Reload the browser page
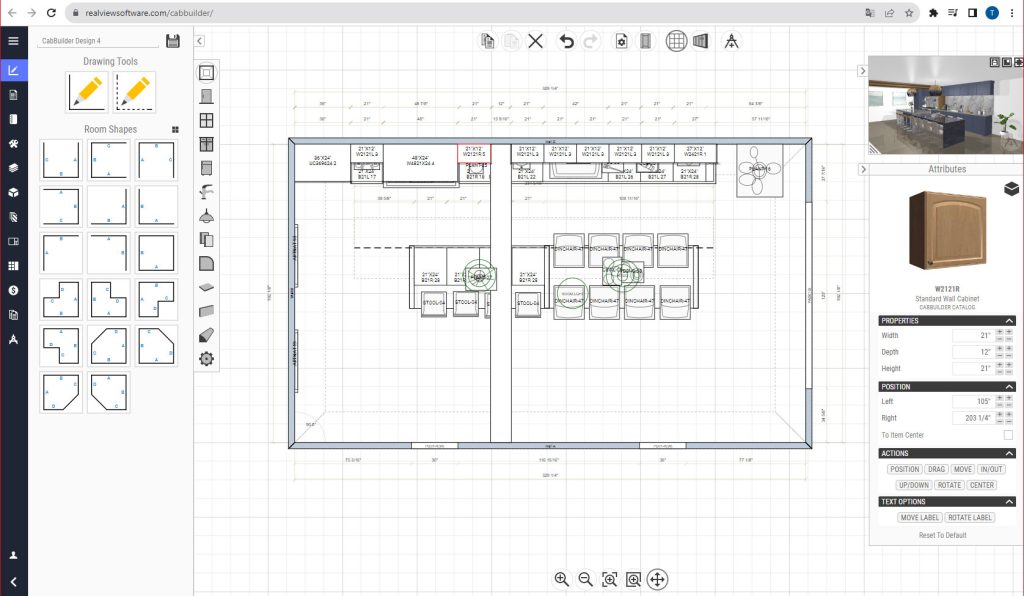 coord(51,12)
